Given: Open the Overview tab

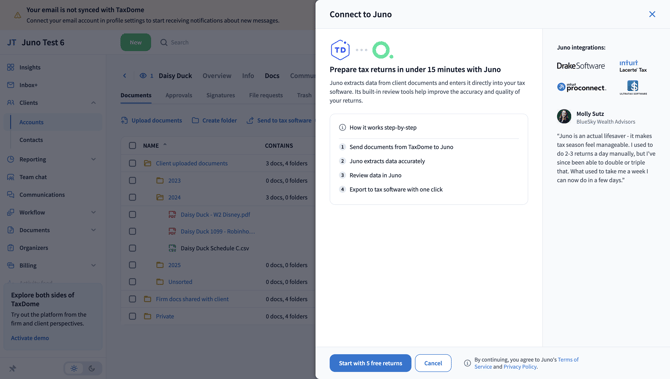Looking at the screenshot, I should (x=217, y=76).
